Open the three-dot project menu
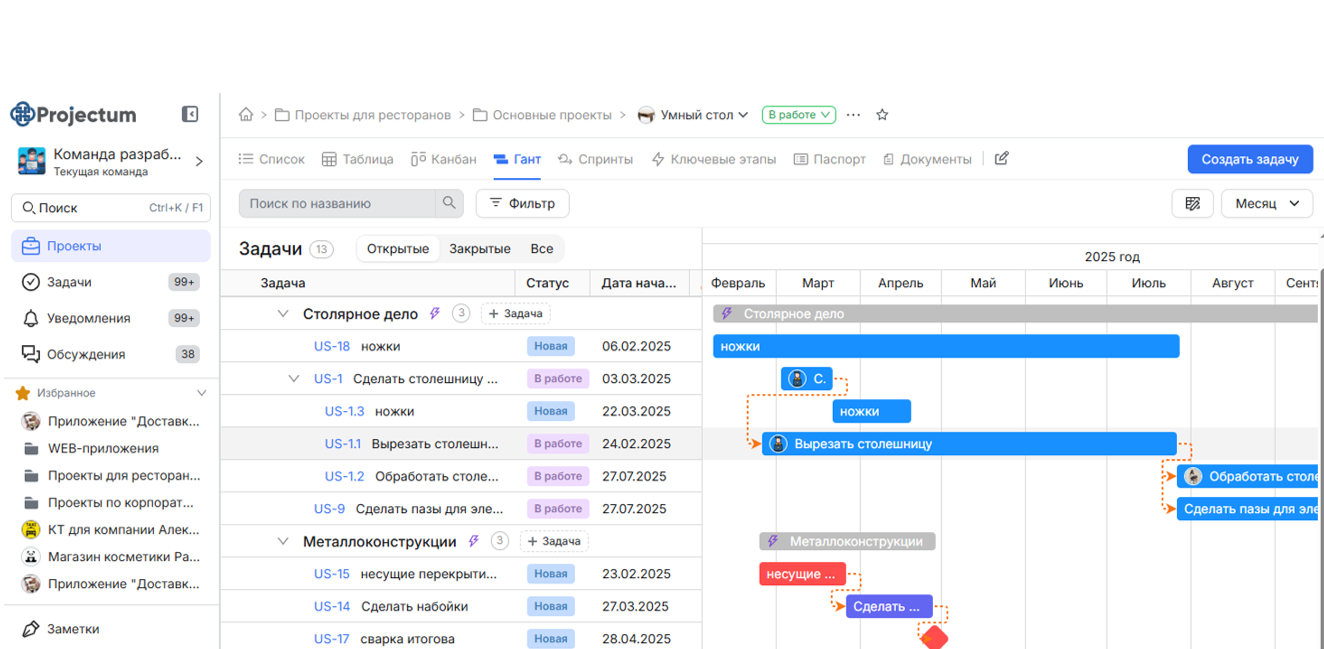Viewport: 1324px width, 649px height. (x=853, y=115)
